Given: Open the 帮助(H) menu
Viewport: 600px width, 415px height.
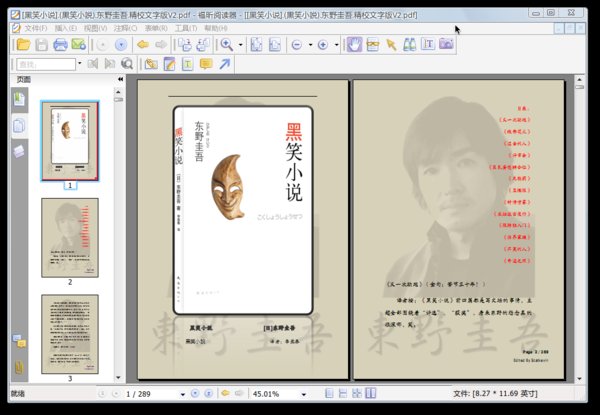Looking at the screenshot, I should point(215,28).
